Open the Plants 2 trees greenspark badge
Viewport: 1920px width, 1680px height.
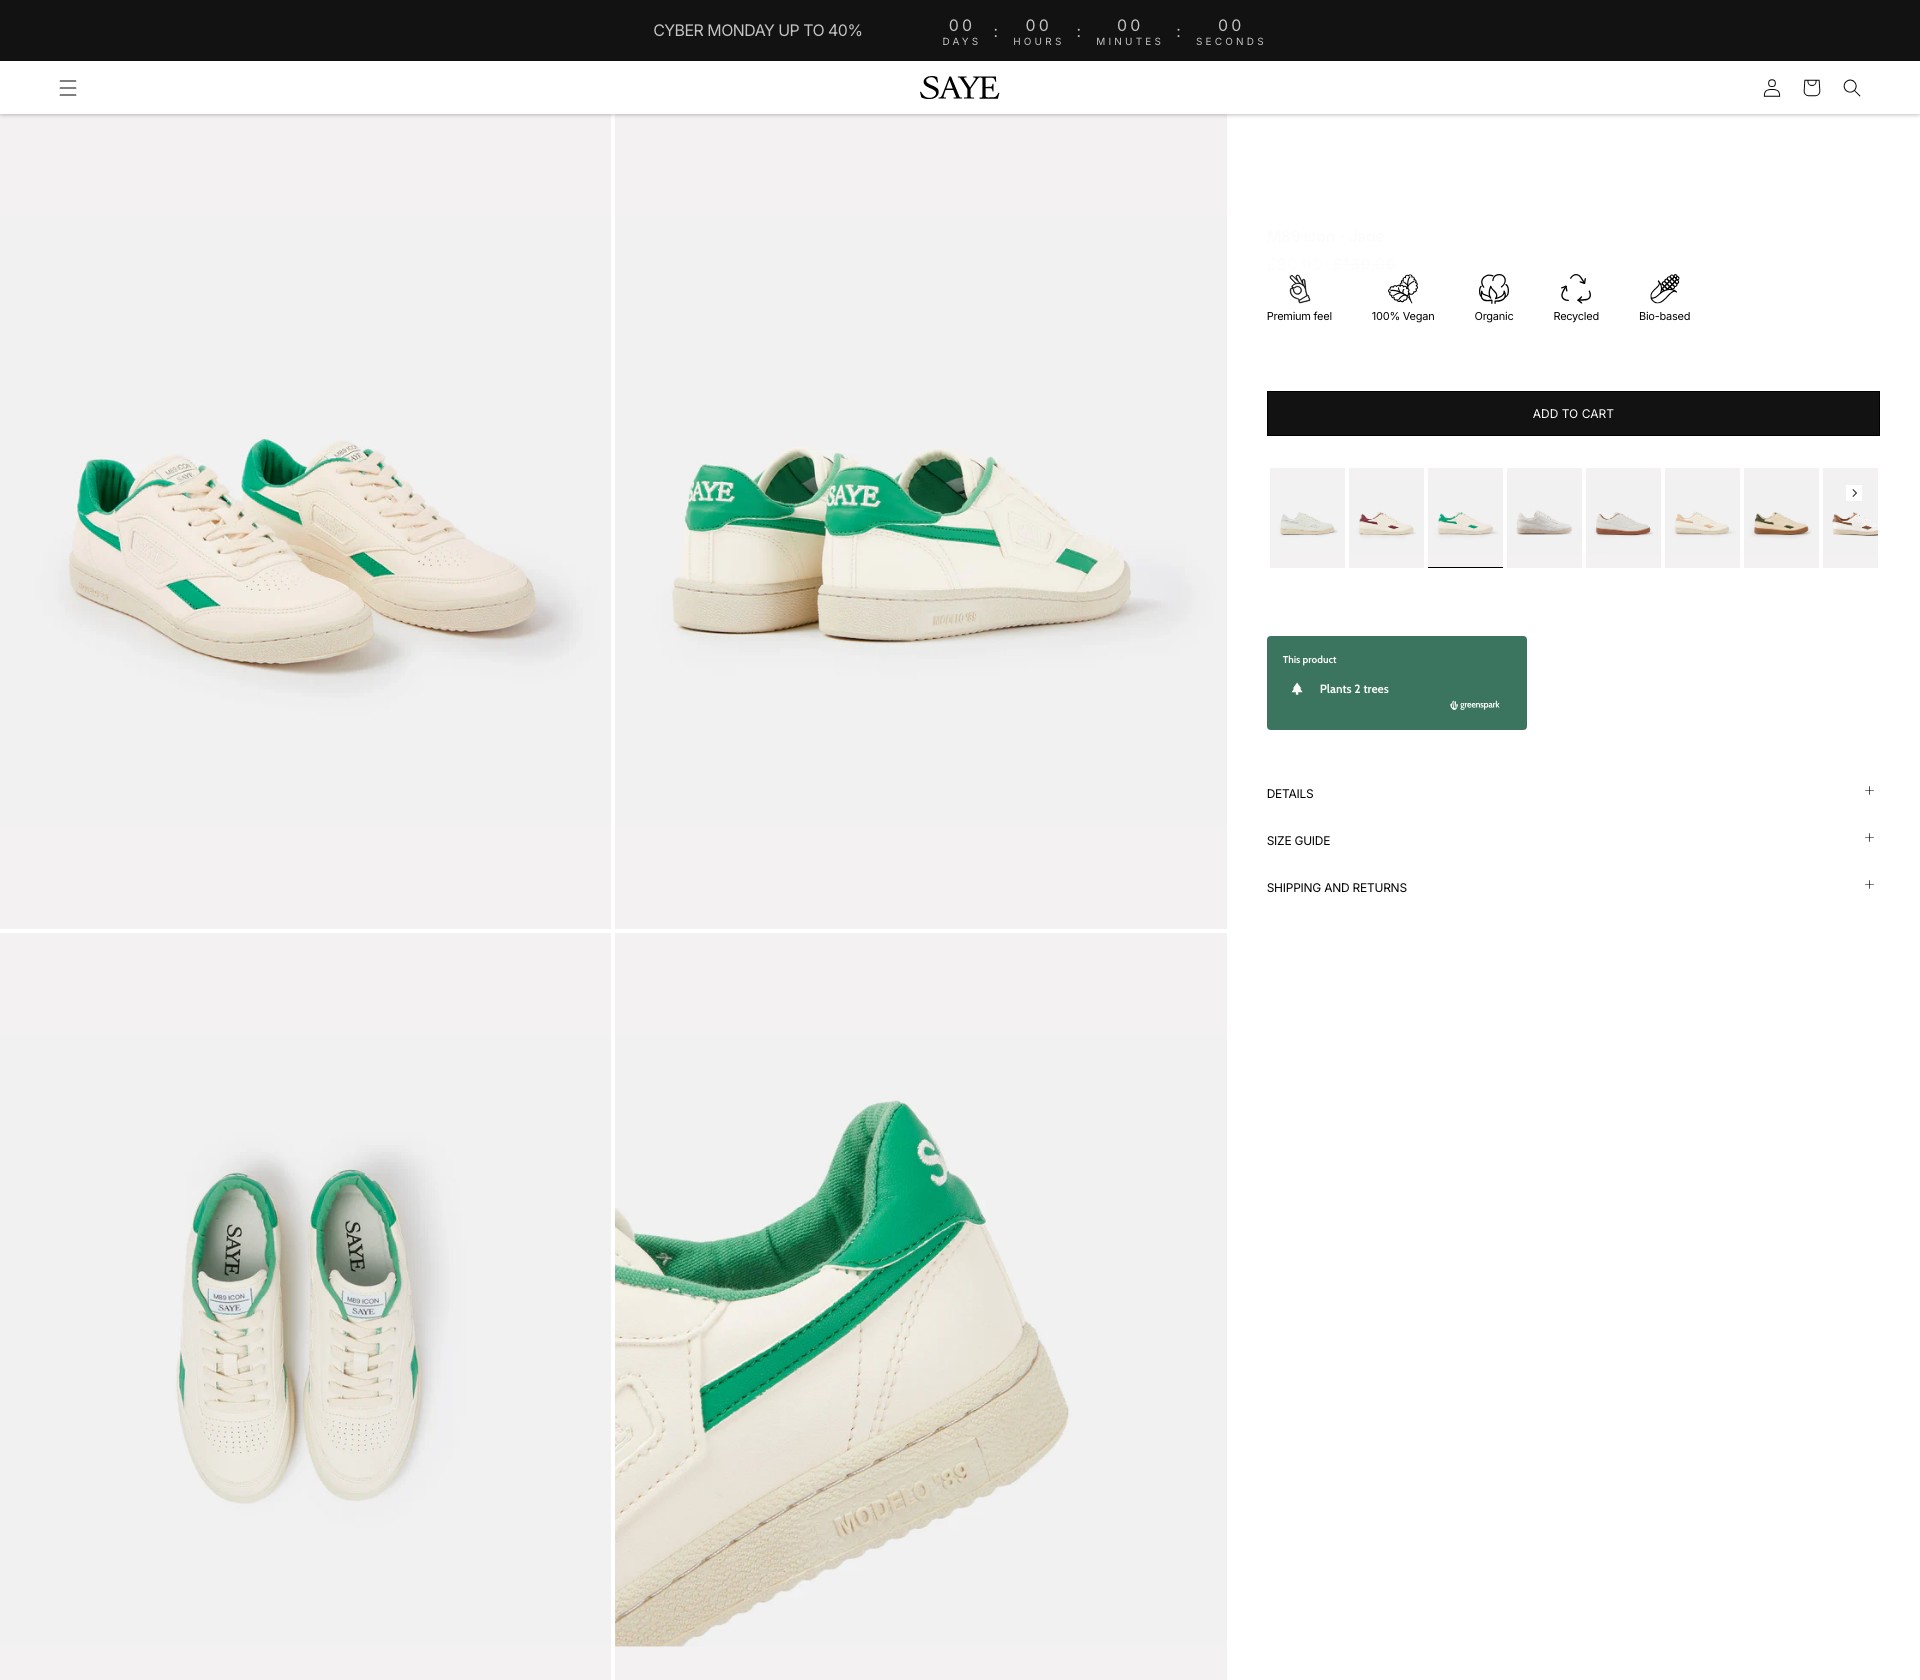[1396, 683]
